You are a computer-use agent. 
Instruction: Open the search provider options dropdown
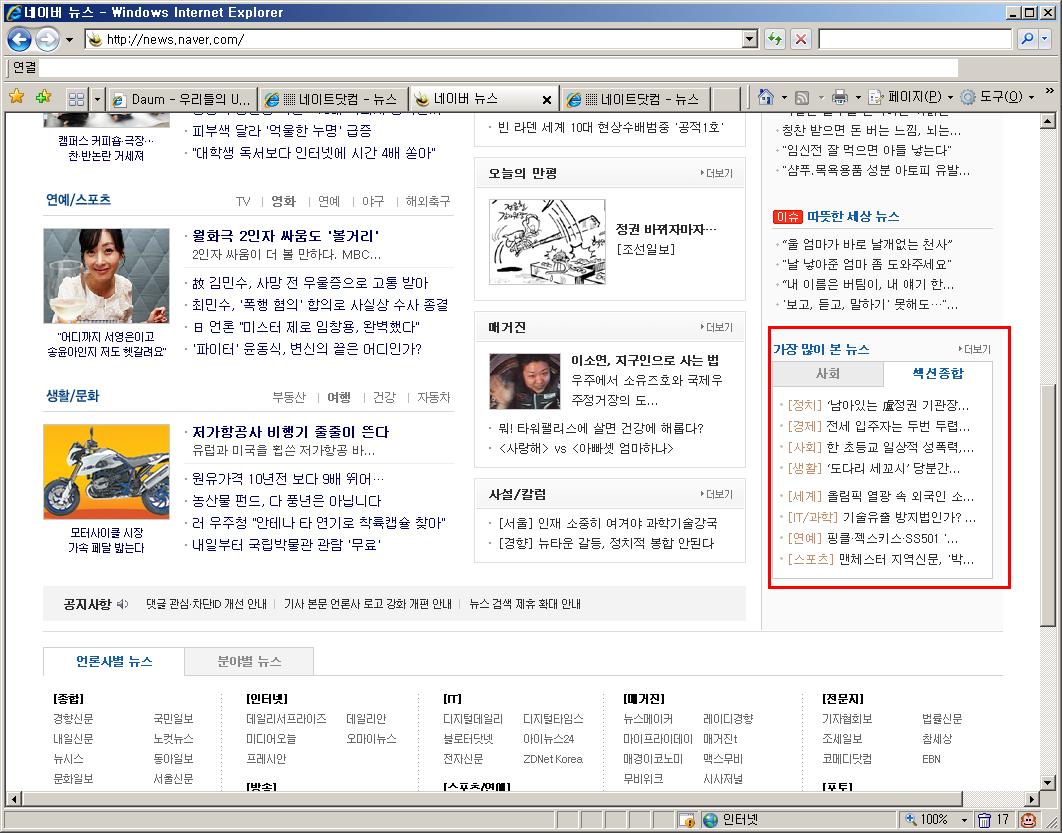click(1044, 39)
